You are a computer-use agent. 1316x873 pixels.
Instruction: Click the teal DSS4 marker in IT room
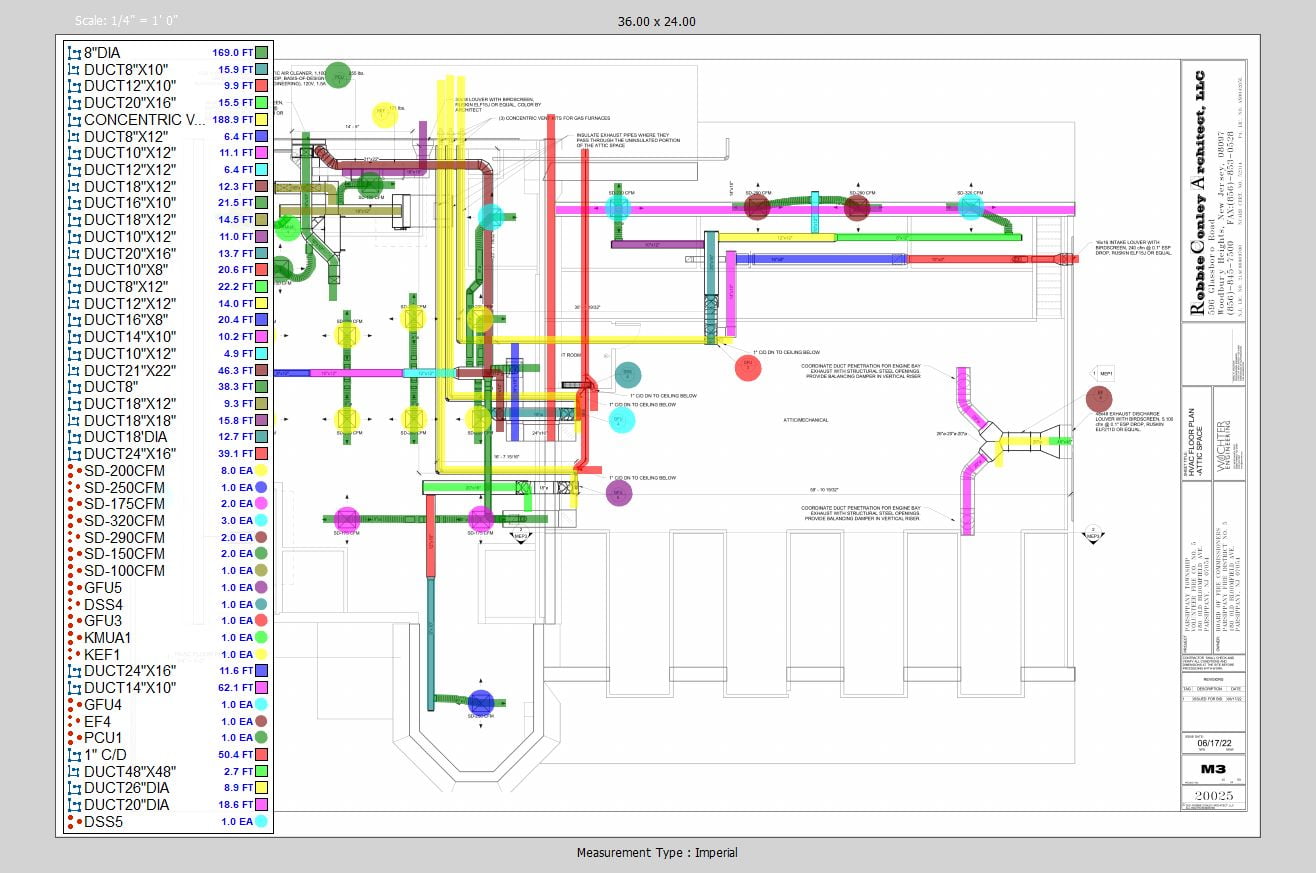[x=627, y=375]
